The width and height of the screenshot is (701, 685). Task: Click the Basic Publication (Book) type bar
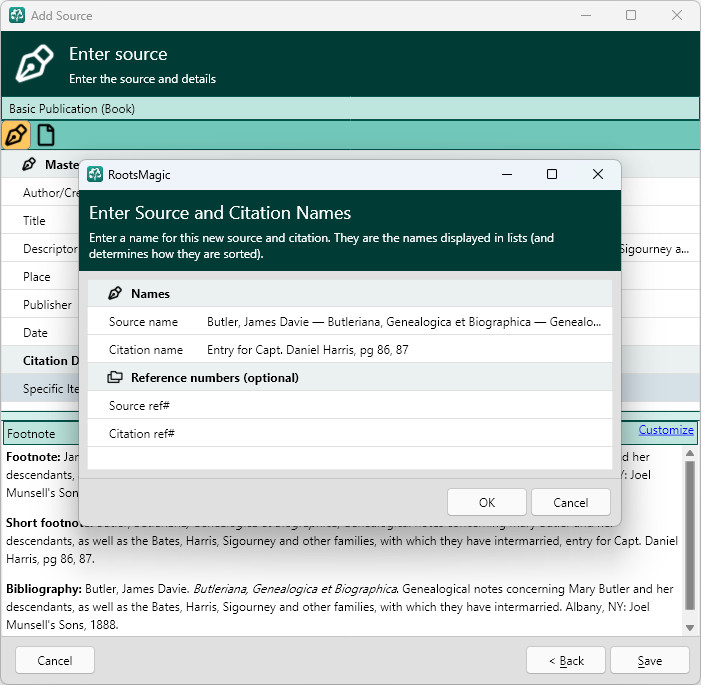[x=350, y=109]
